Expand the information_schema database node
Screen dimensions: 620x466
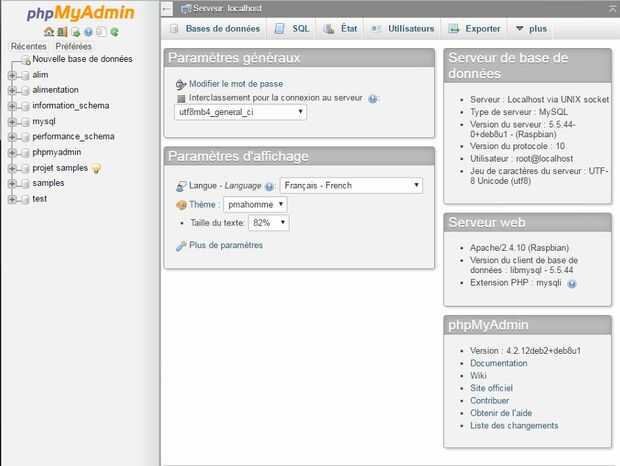[12, 106]
